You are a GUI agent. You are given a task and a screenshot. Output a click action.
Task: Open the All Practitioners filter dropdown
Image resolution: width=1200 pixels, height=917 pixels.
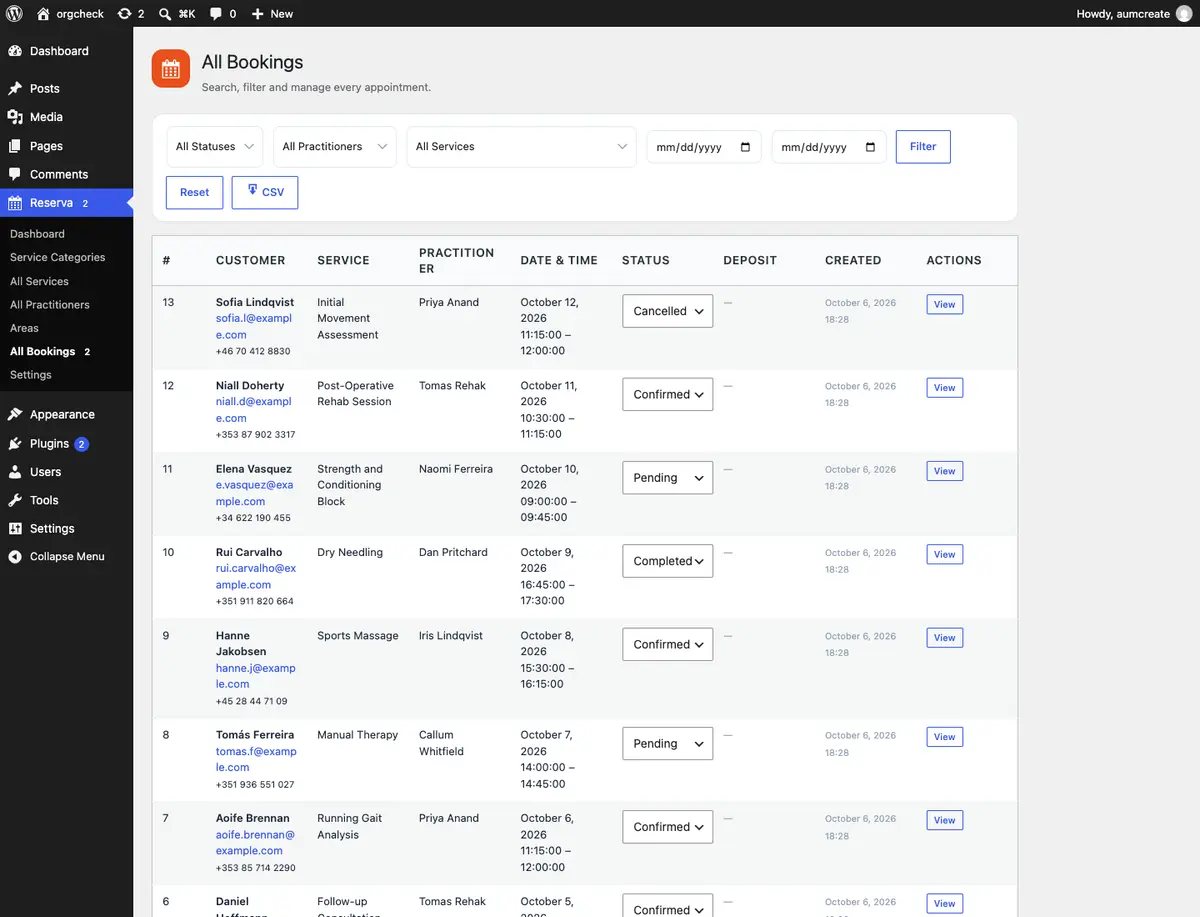point(335,146)
